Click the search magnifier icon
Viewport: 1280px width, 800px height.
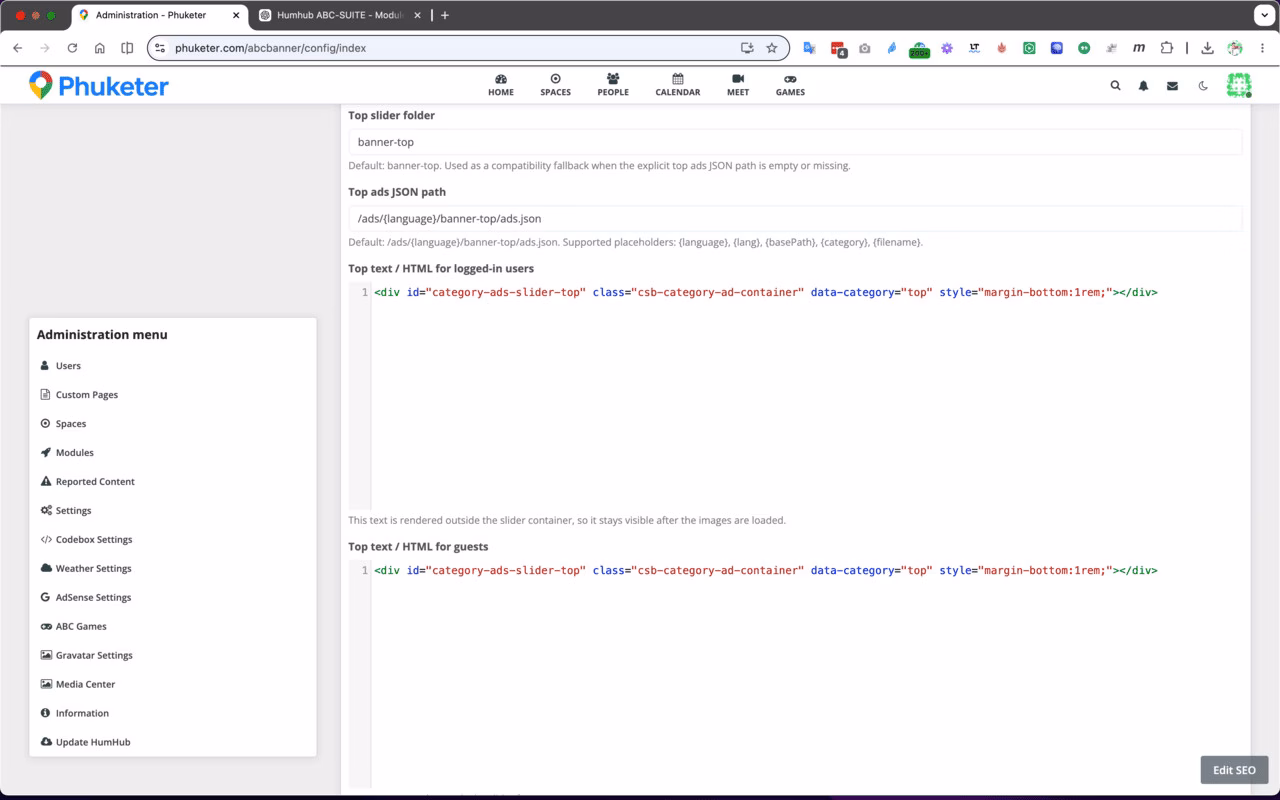point(1116,86)
